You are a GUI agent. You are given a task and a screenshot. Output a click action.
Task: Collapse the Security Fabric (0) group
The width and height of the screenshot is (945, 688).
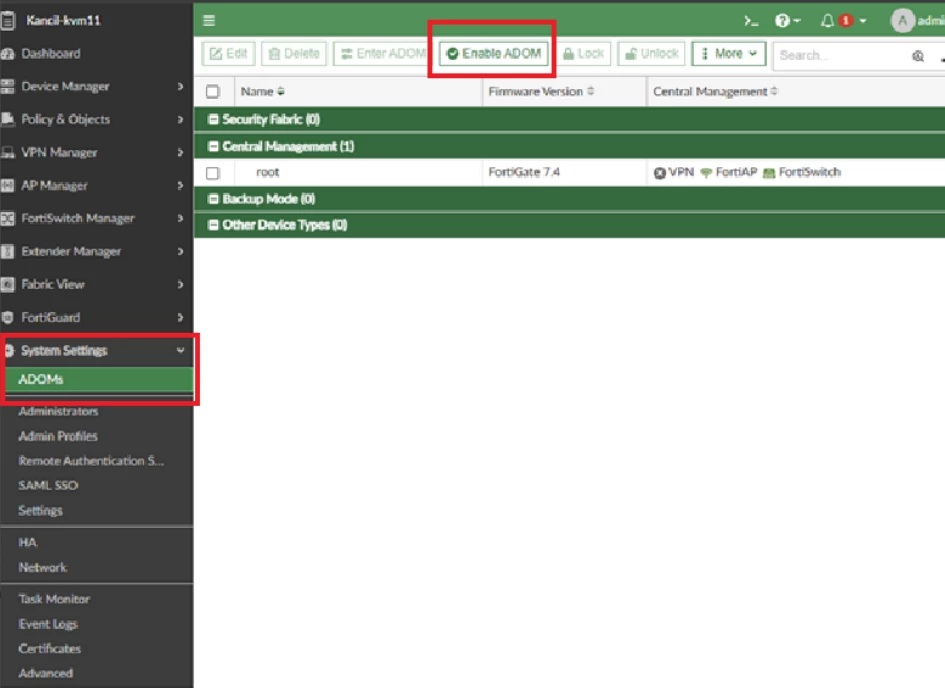tap(213, 119)
